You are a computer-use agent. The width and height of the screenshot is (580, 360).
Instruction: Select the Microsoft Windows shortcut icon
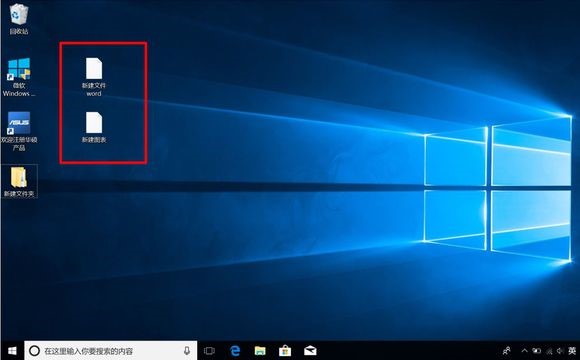[x=19, y=77]
